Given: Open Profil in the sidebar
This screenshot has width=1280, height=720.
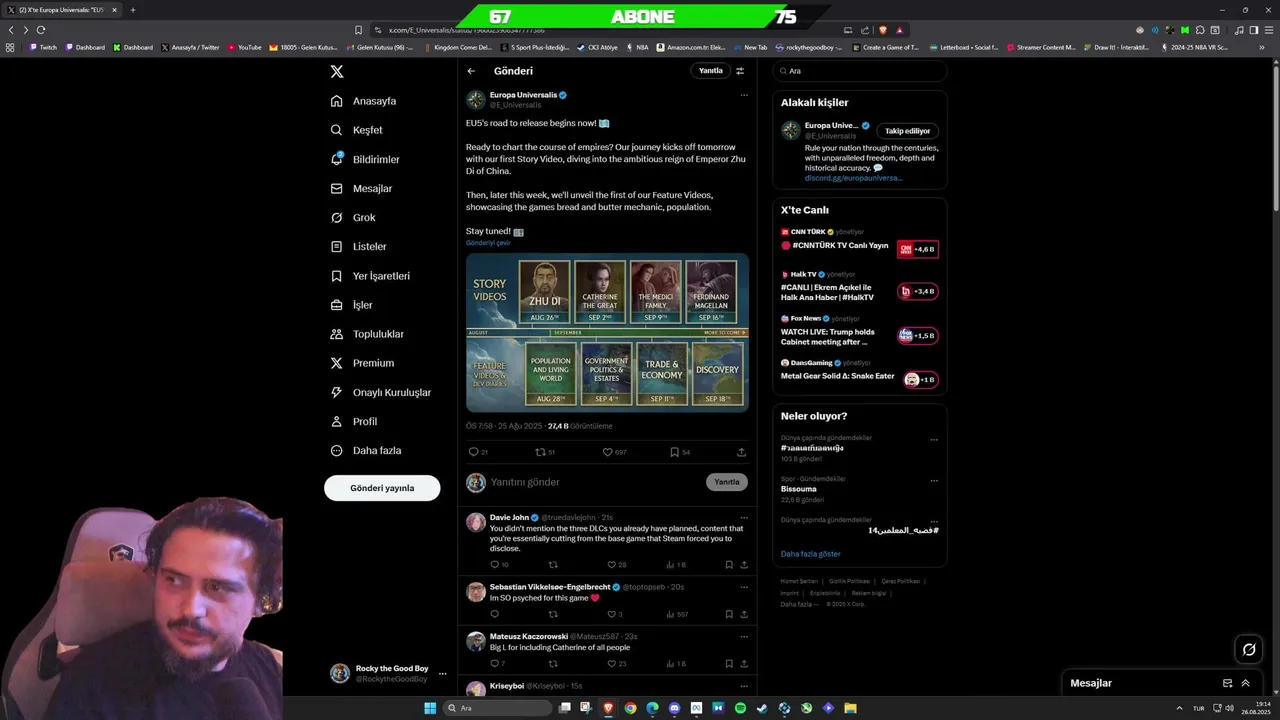Looking at the screenshot, I should [353, 421].
